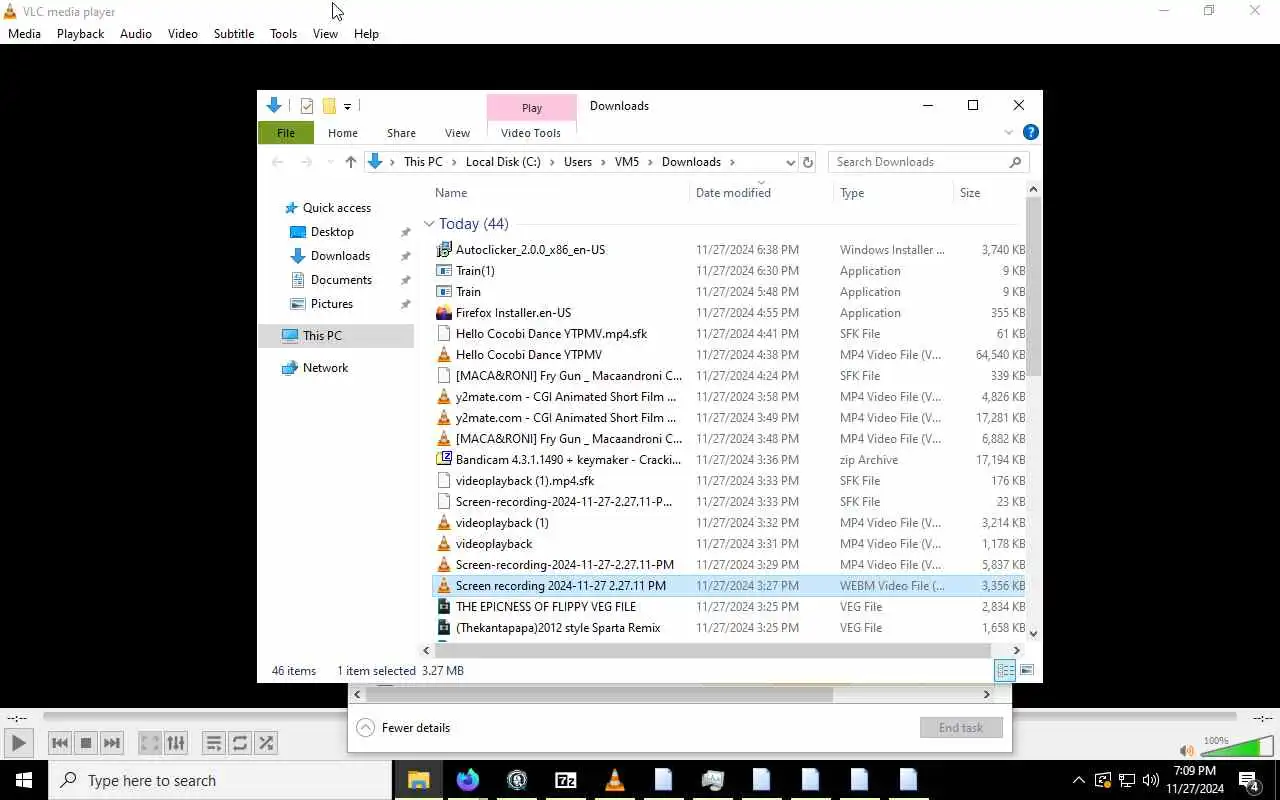Open Desktop in navigation pane
1280x800 pixels.
(x=332, y=232)
